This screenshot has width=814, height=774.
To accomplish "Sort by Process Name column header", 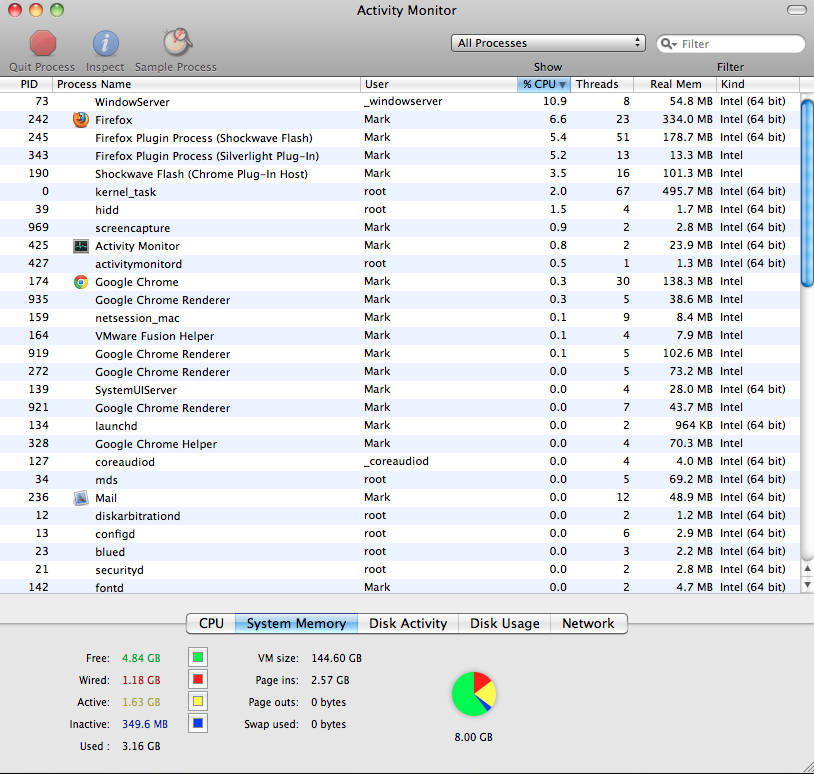I will point(206,84).
